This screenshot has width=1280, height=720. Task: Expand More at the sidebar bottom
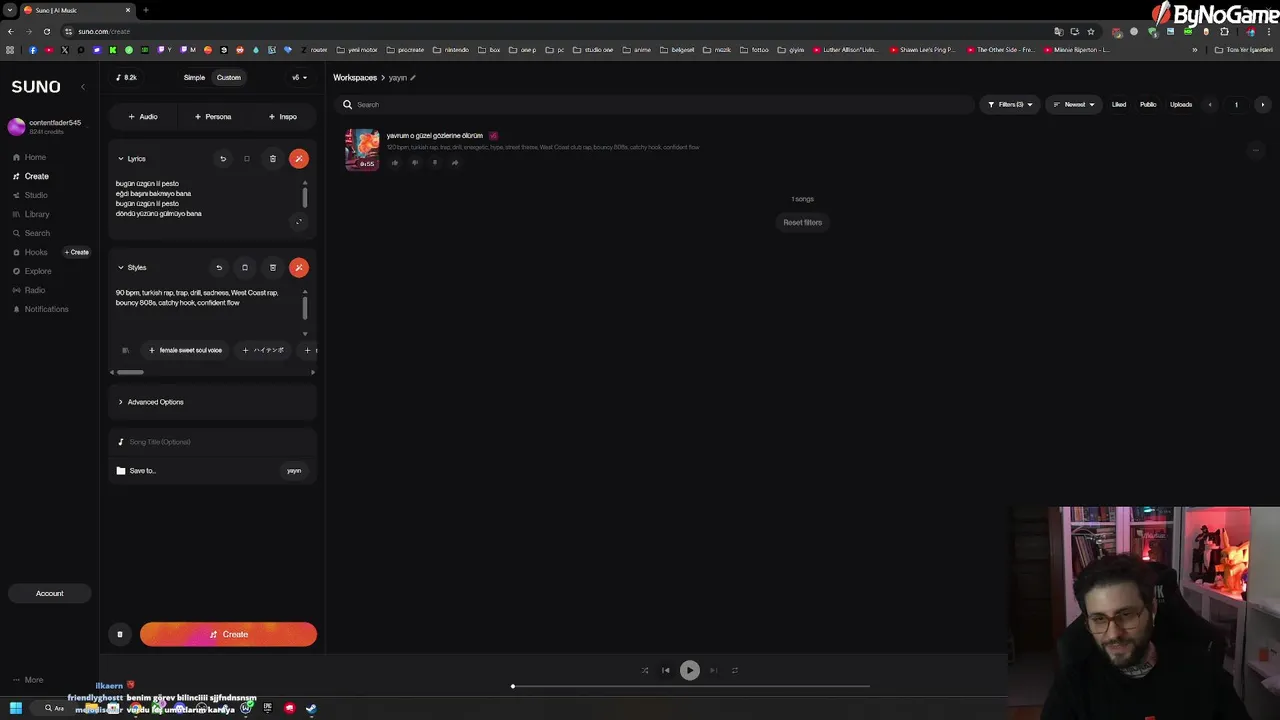pyautogui.click(x=26, y=680)
